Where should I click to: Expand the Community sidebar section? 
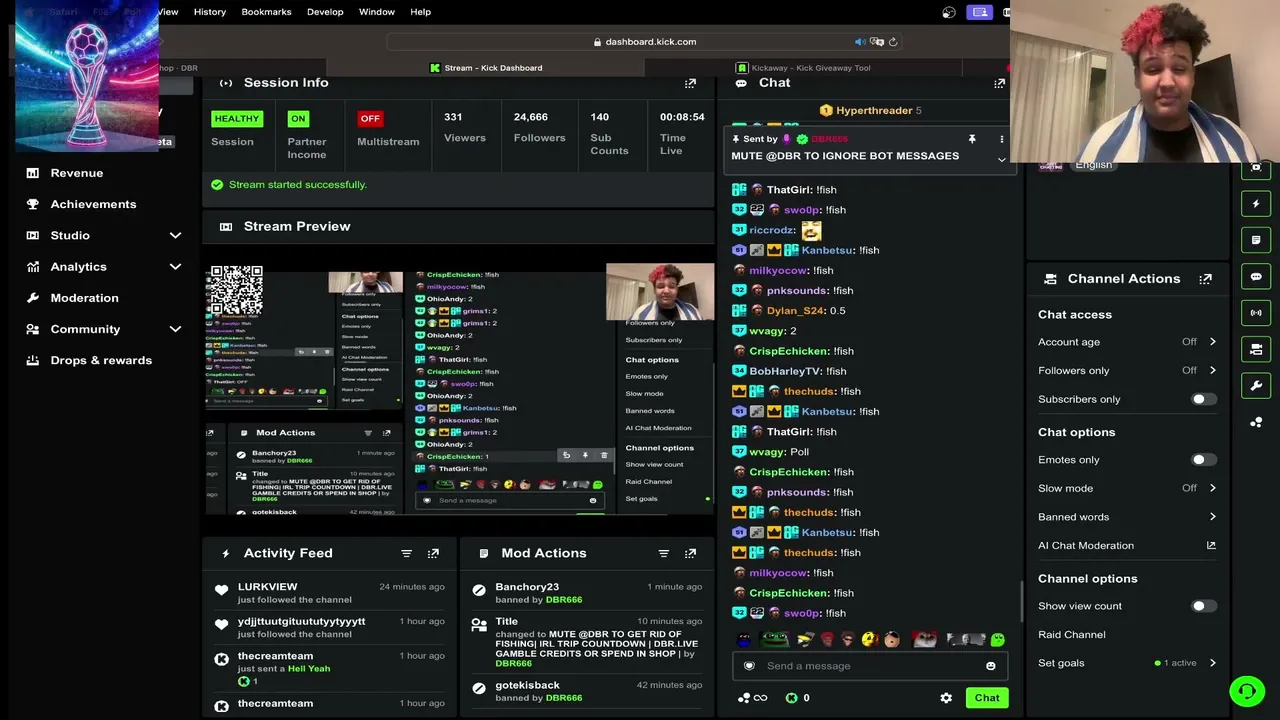coord(175,329)
